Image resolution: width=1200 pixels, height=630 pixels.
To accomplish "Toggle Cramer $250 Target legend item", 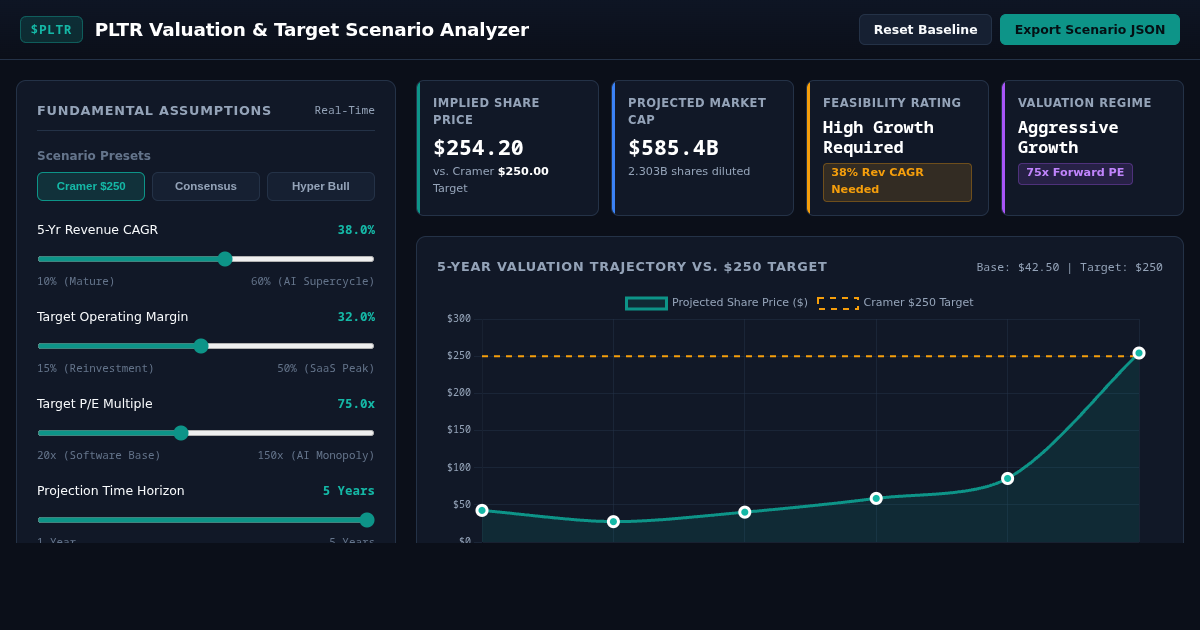I will pyautogui.click(x=895, y=303).
